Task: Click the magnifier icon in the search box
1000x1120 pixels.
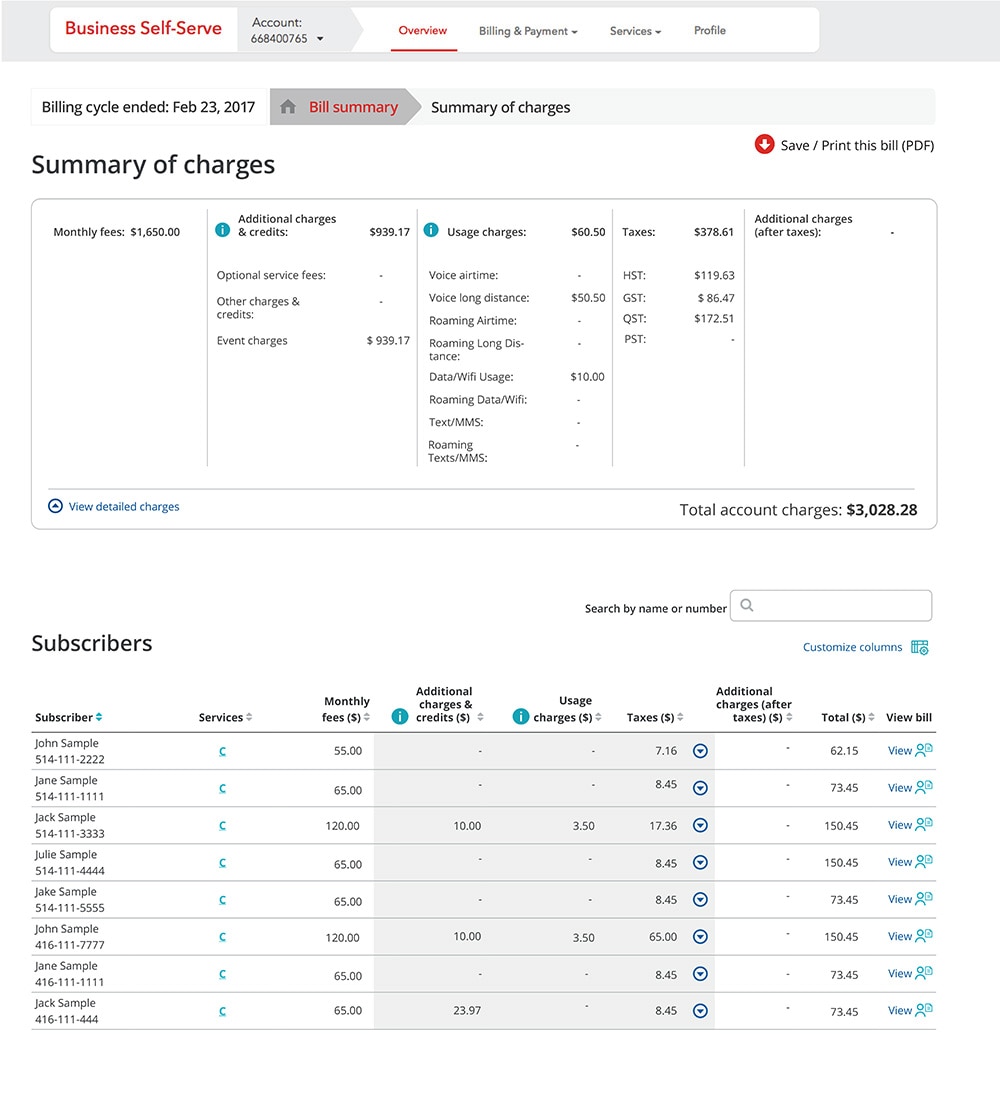Action: pos(746,605)
